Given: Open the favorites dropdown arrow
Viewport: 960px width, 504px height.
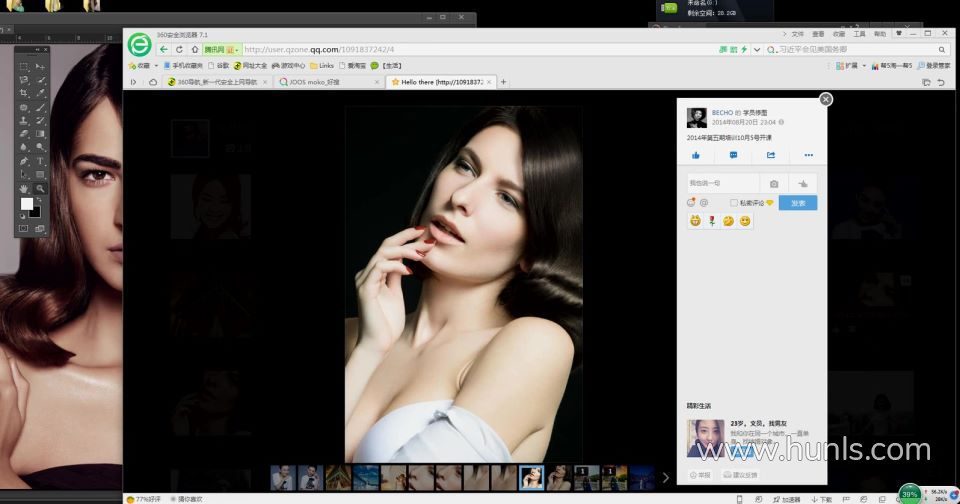Looking at the screenshot, I should pos(156,66).
